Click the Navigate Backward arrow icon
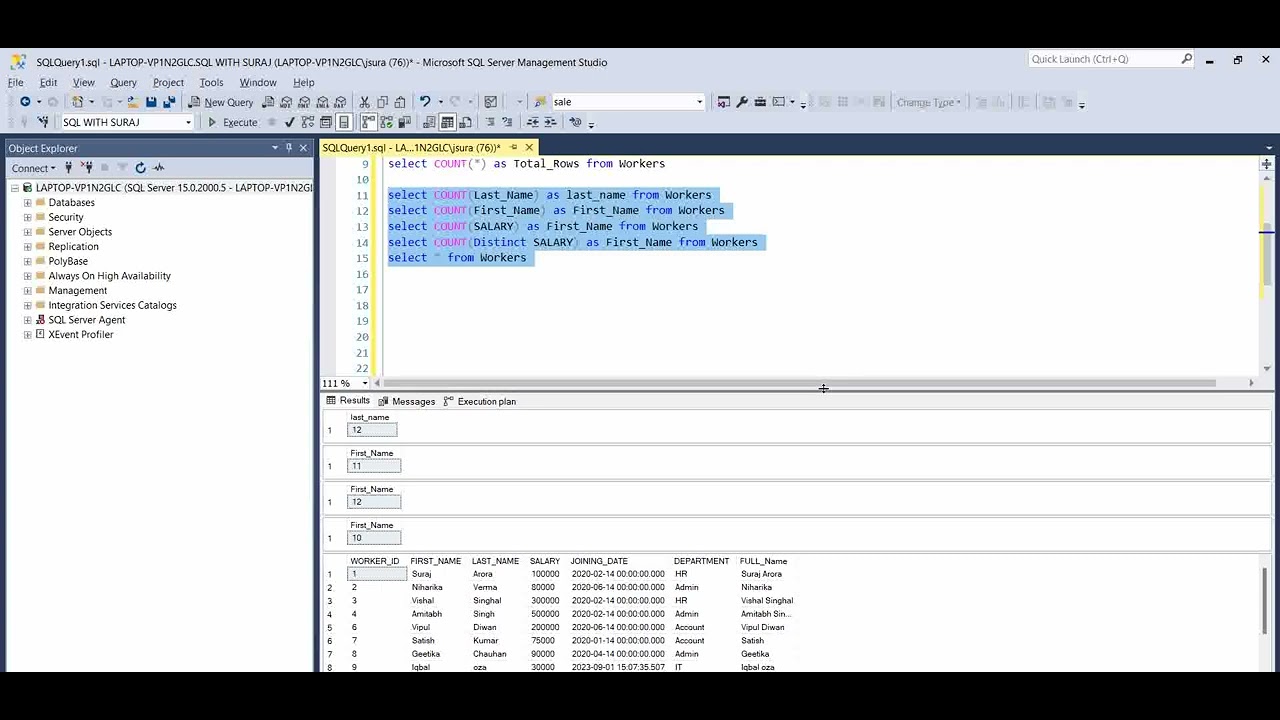 (x=25, y=102)
